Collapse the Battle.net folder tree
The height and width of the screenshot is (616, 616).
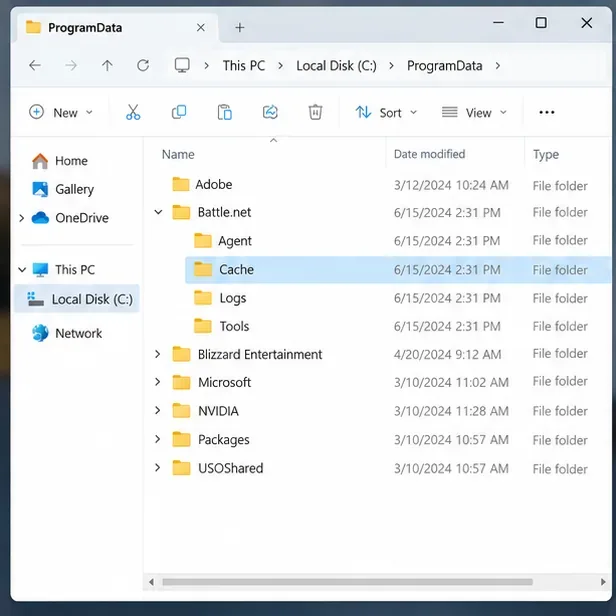point(158,212)
